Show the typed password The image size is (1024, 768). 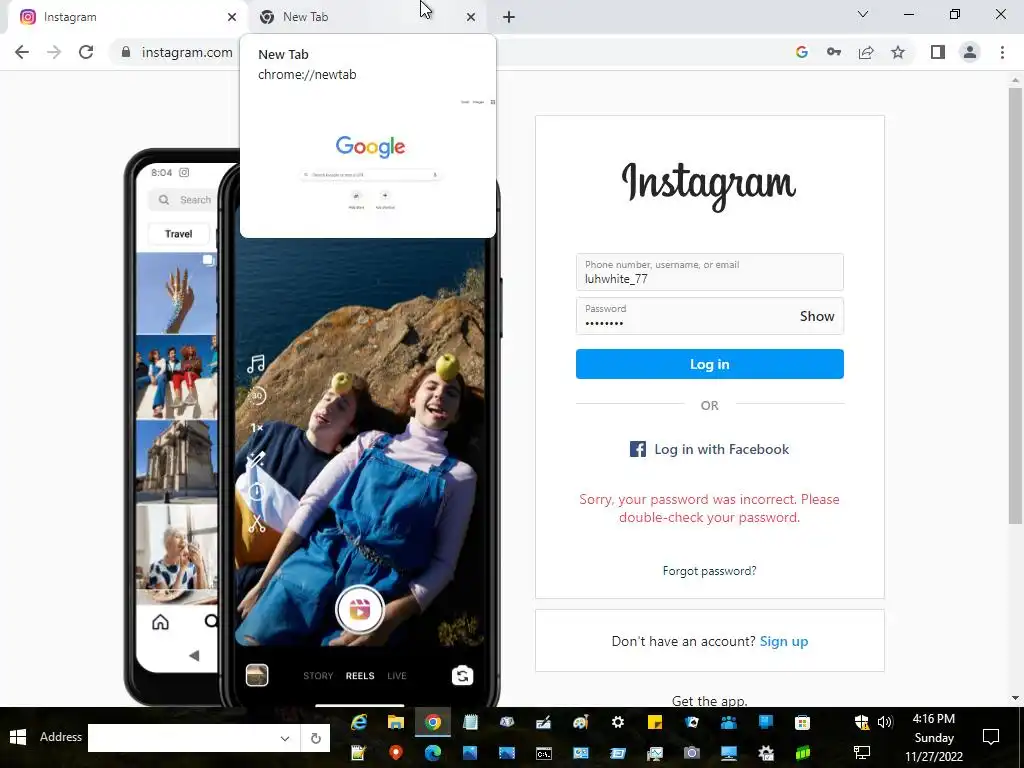pyautogui.click(x=817, y=316)
